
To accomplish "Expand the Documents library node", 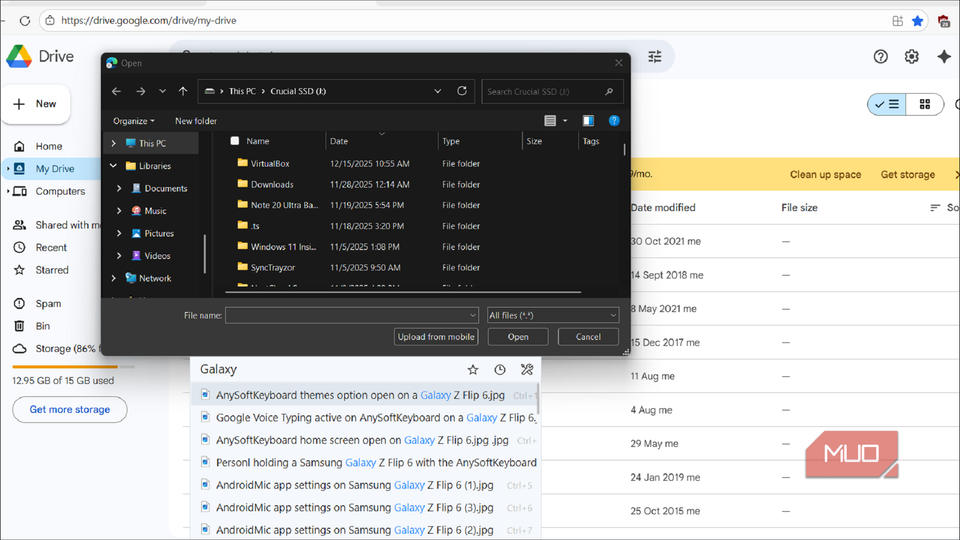I will (119, 189).
